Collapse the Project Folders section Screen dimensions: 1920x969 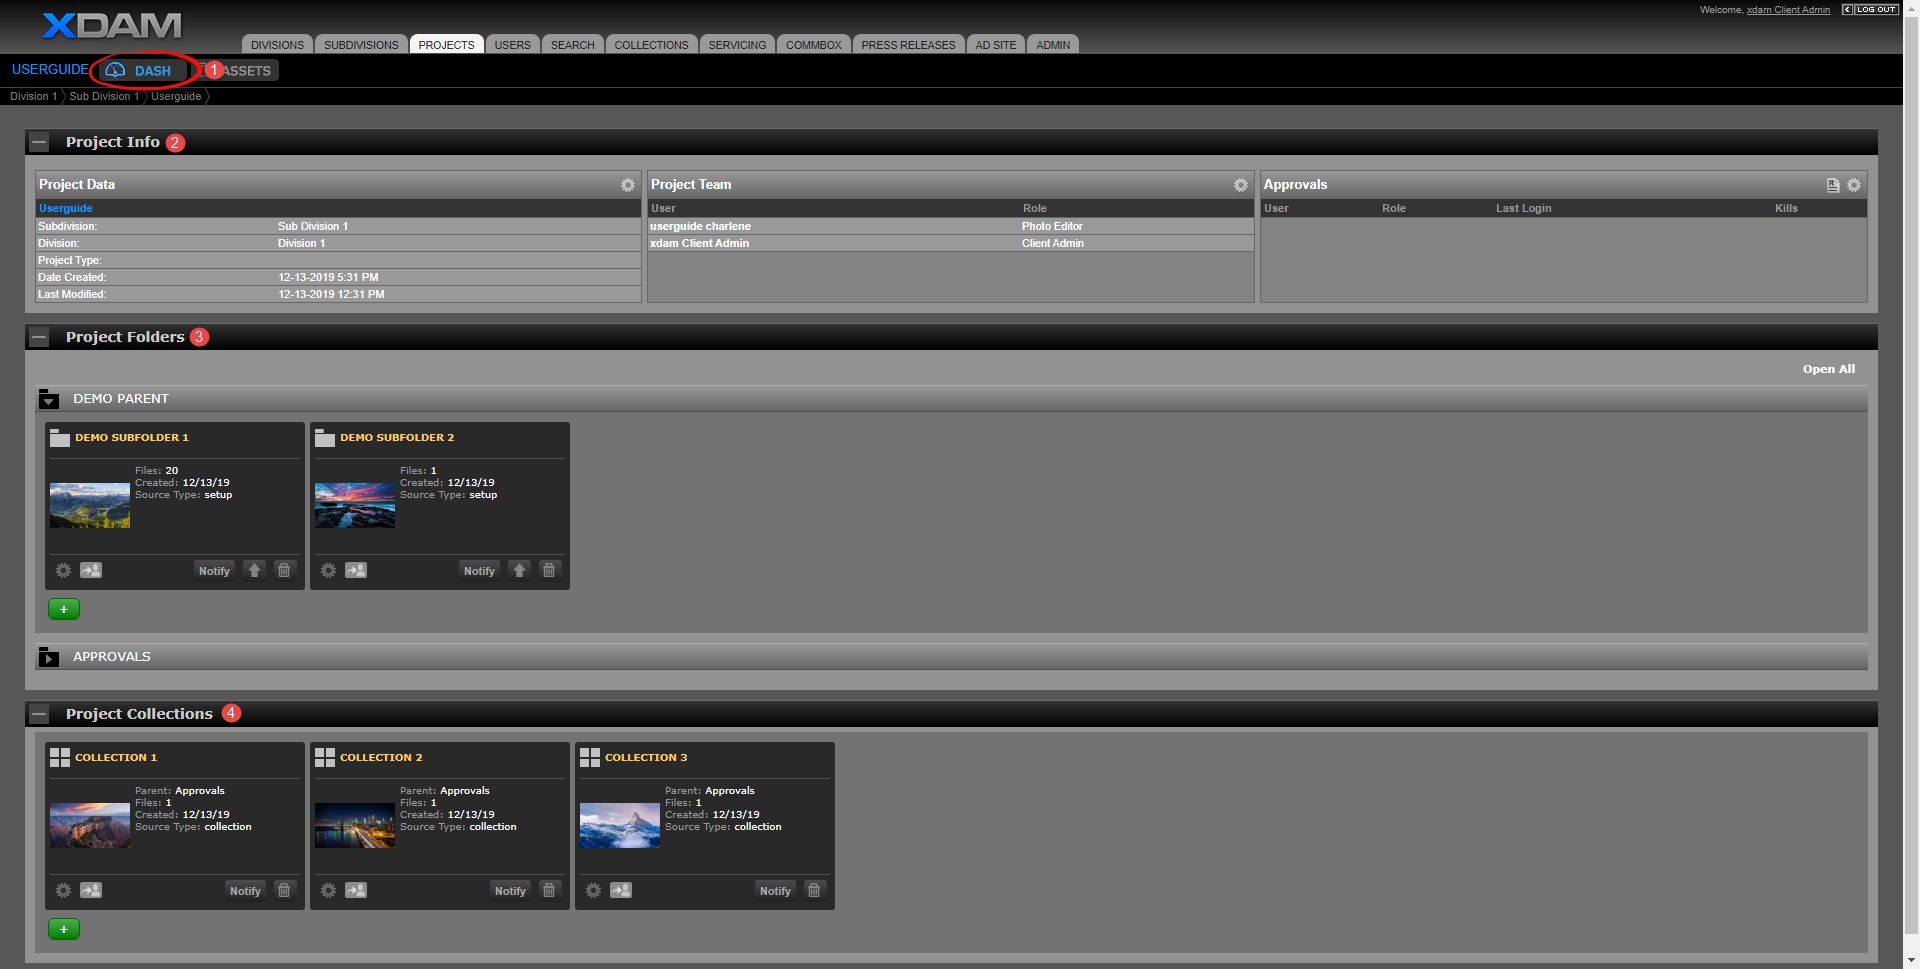coord(39,337)
